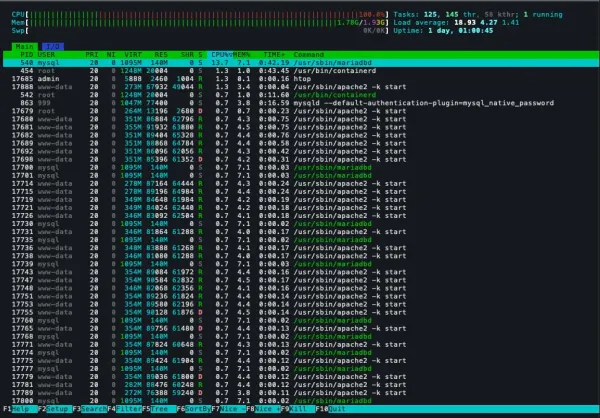Switch to the I/O tab
The height and width of the screenshot is (418, 600).
[x=51, y=46]
